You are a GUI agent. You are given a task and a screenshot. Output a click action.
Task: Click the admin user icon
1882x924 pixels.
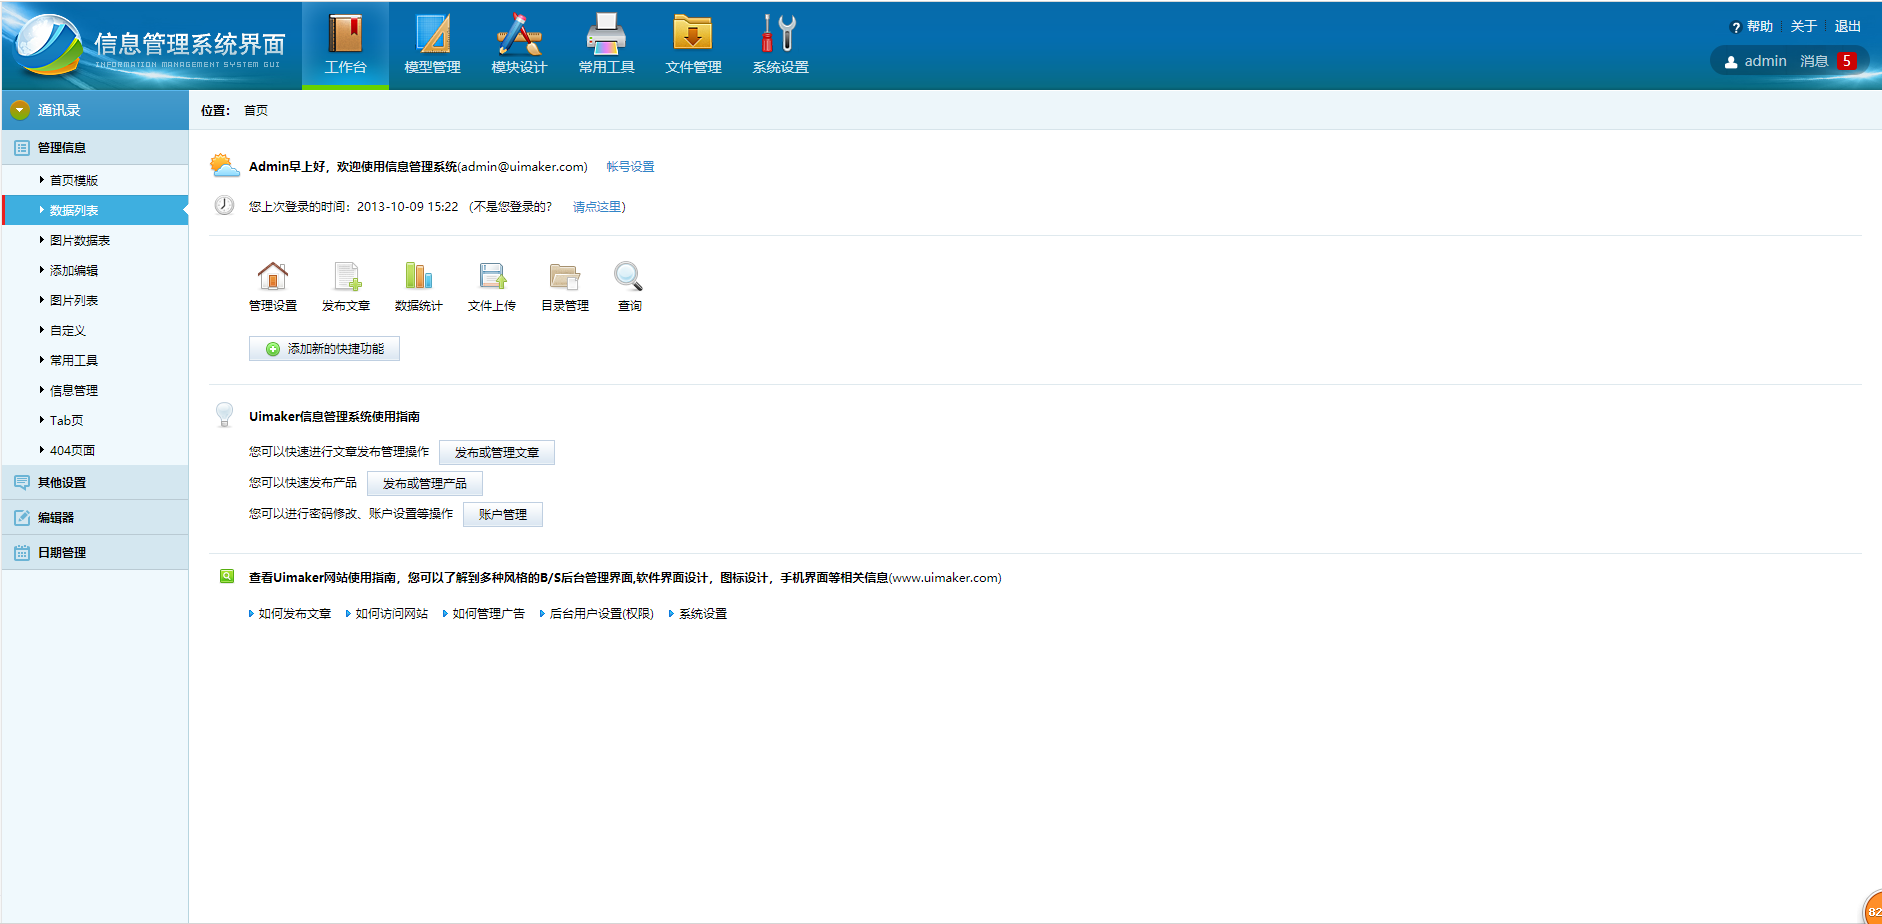(x=1731, y=62)
